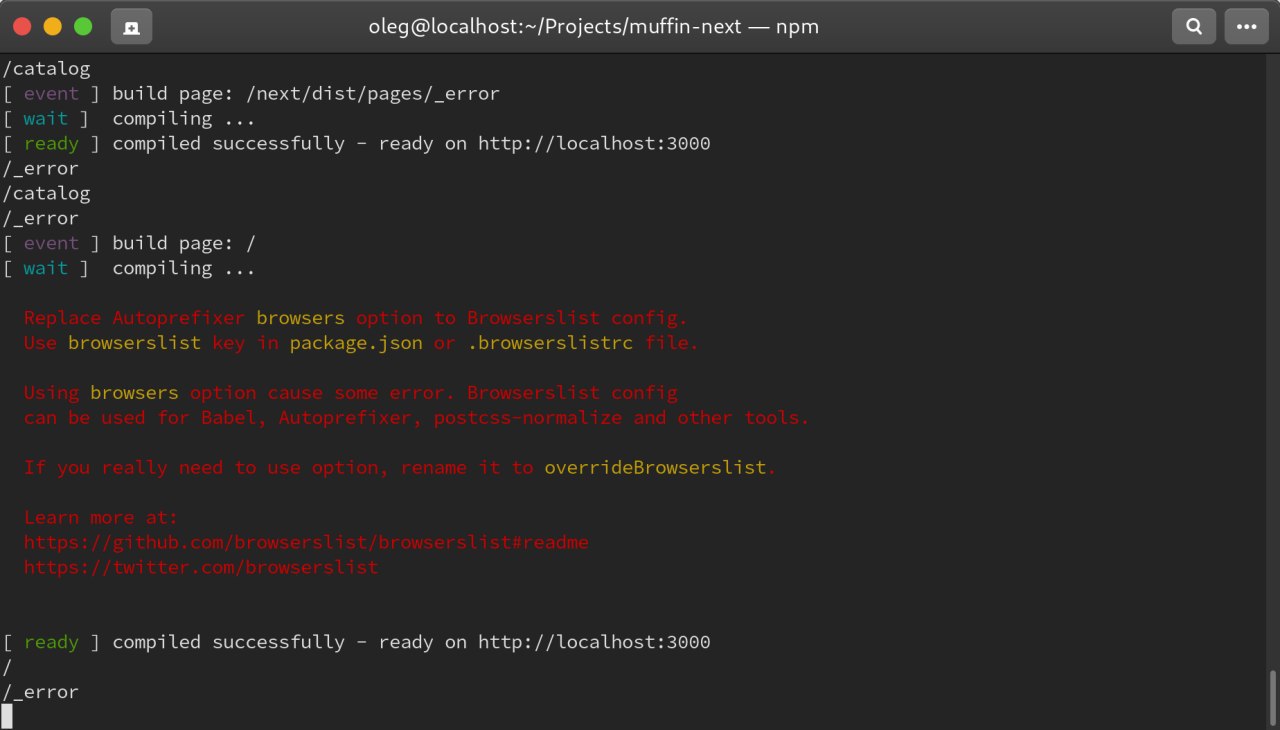Image resolution: width=1280 pixels, height=730 pixels.
Task: Open the GitHub browserslist readme link
Action: click(x=306, y=542)
